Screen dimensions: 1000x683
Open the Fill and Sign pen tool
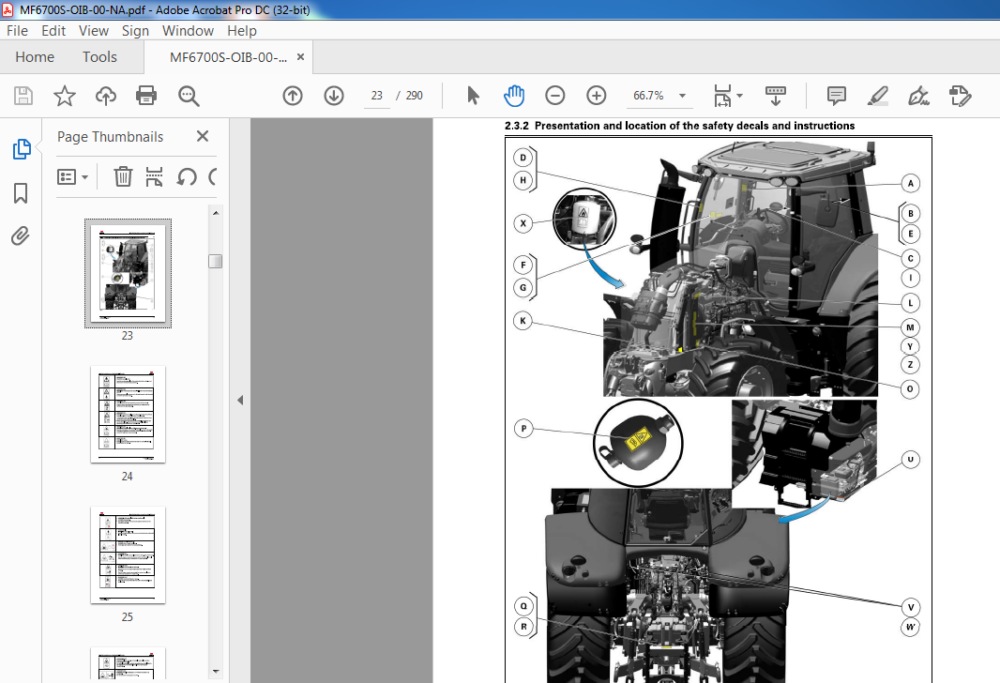pyautogui.click(x=918, y=96)
